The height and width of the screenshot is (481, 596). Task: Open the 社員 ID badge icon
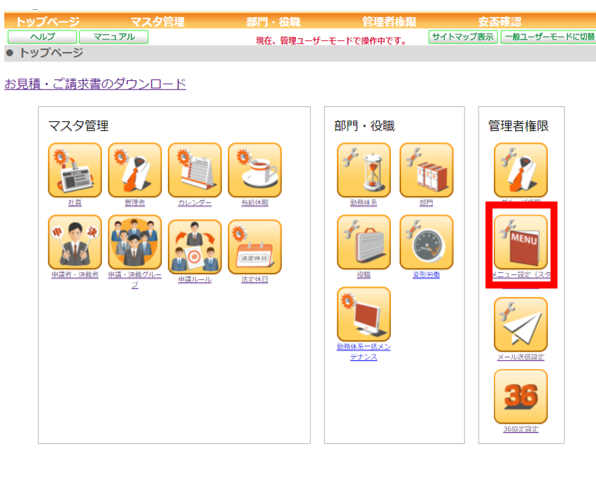pos(75,170)
